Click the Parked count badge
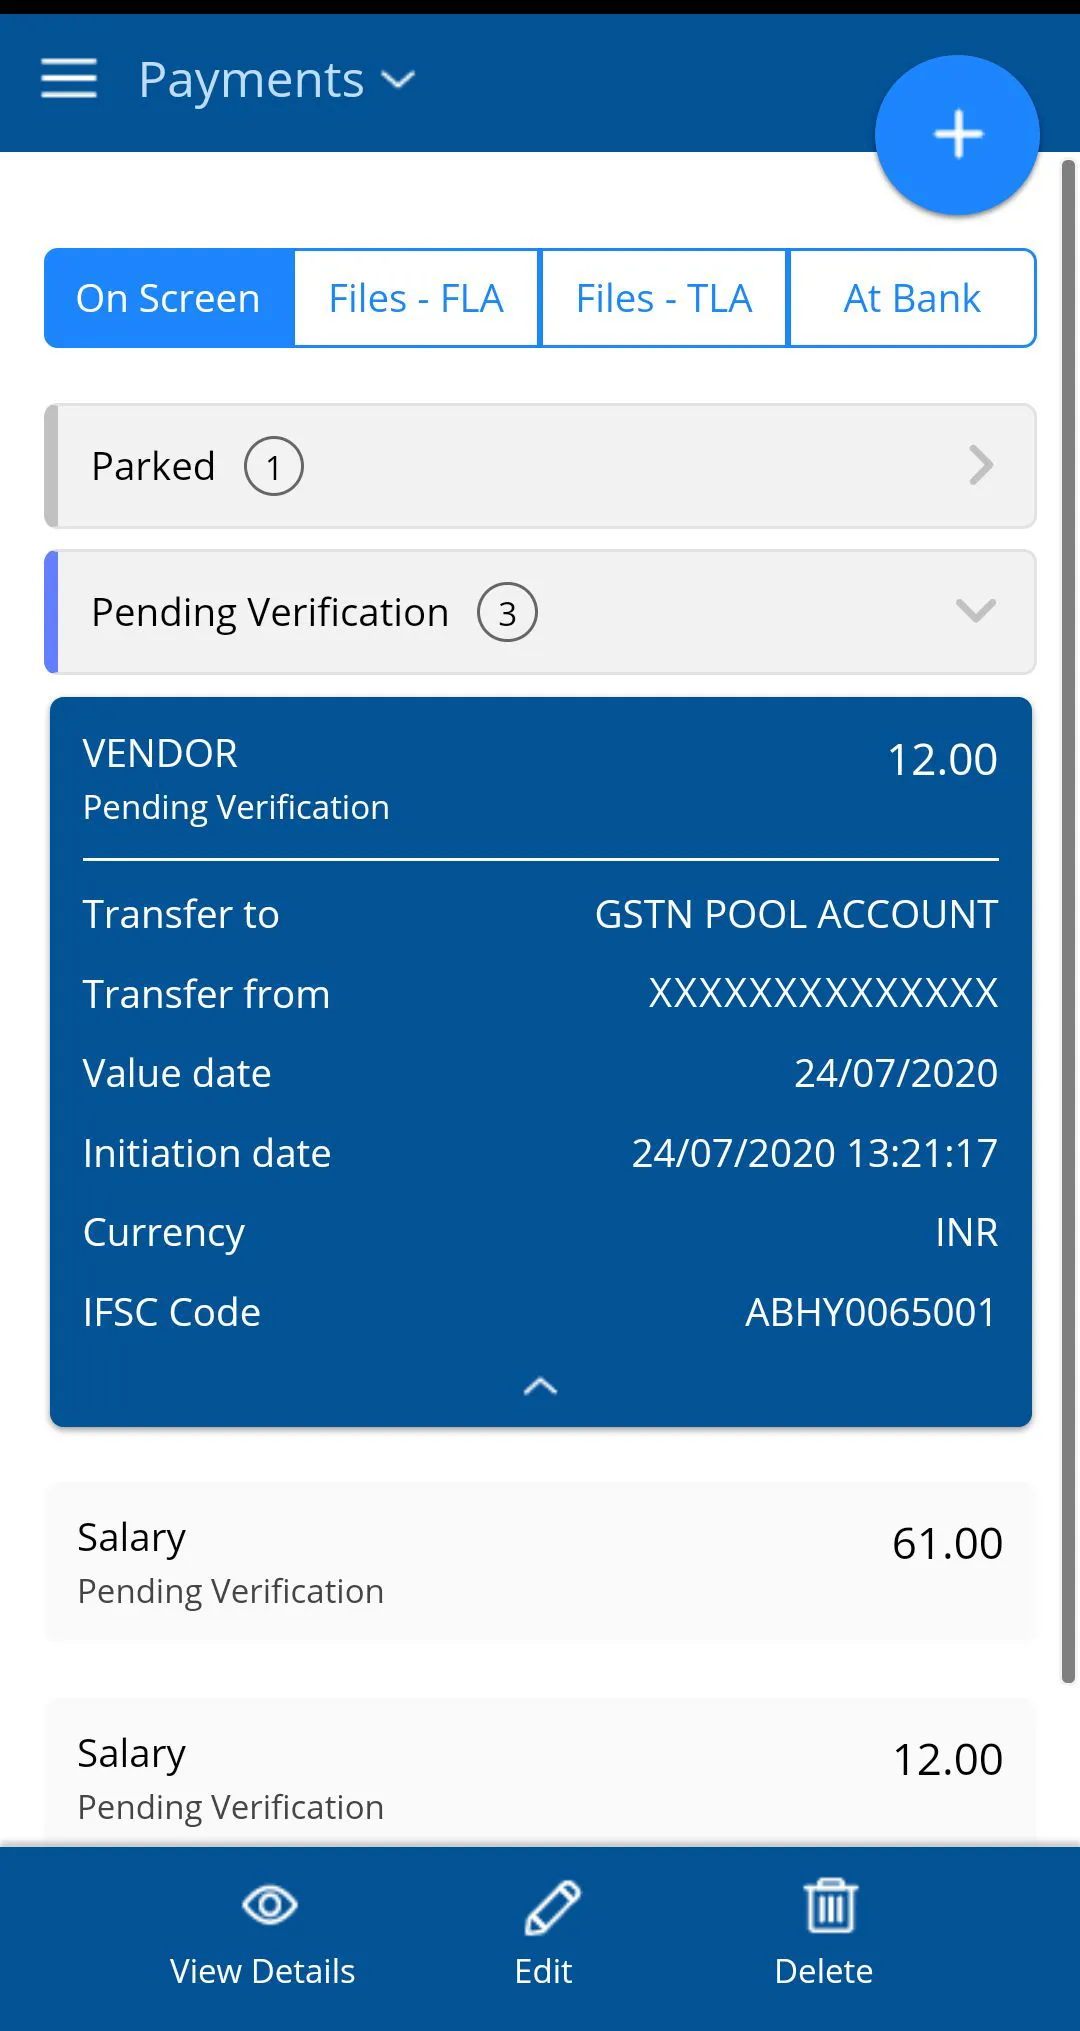 [x=274, y=466]
